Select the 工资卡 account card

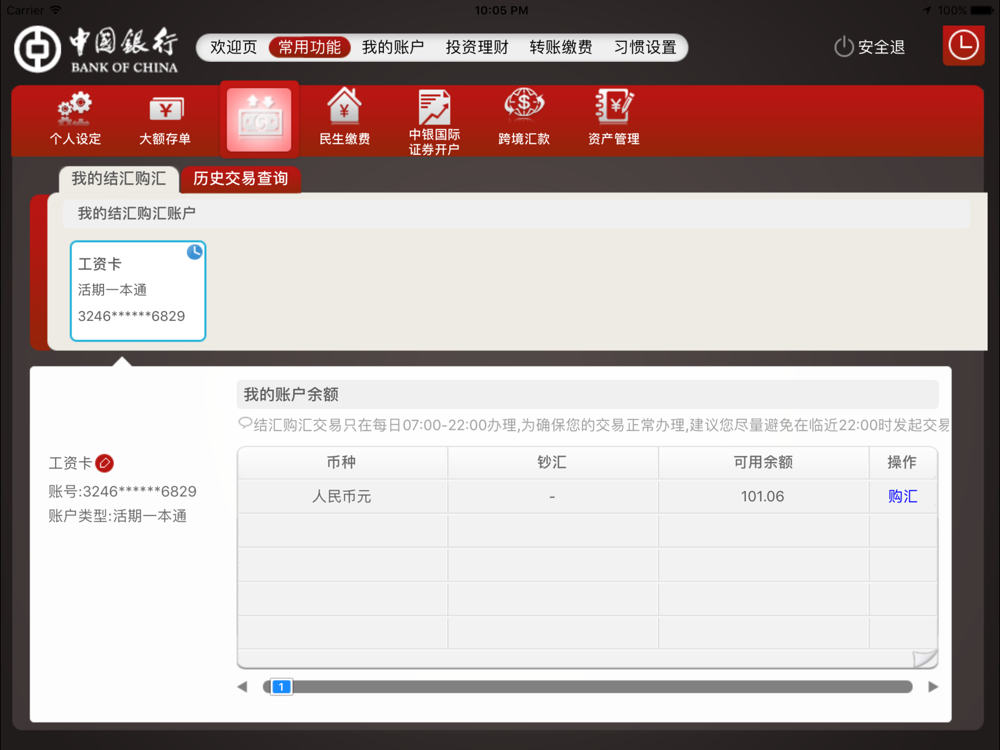tap(137, 291)
